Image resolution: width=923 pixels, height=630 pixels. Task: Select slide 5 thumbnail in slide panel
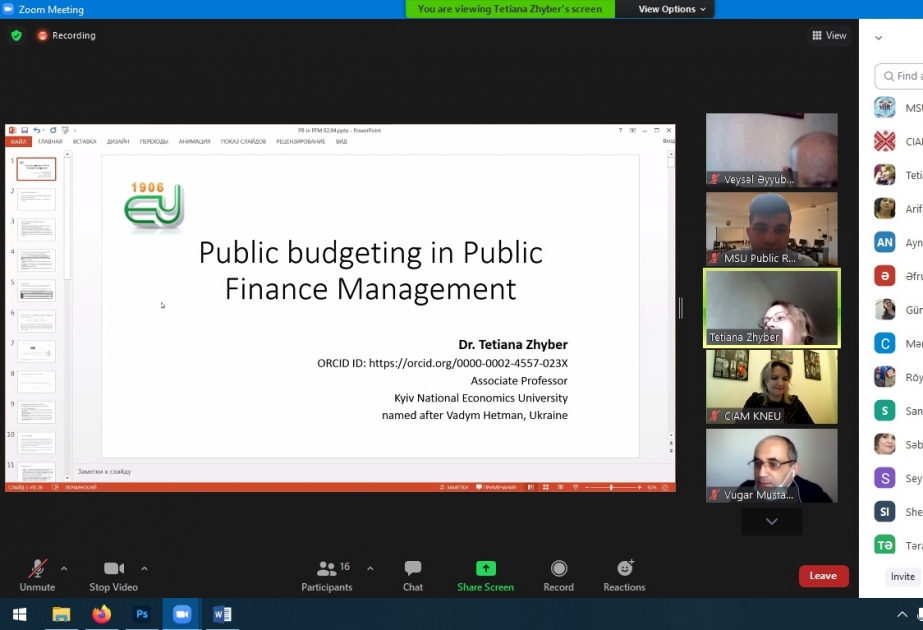tap(36, 291)
